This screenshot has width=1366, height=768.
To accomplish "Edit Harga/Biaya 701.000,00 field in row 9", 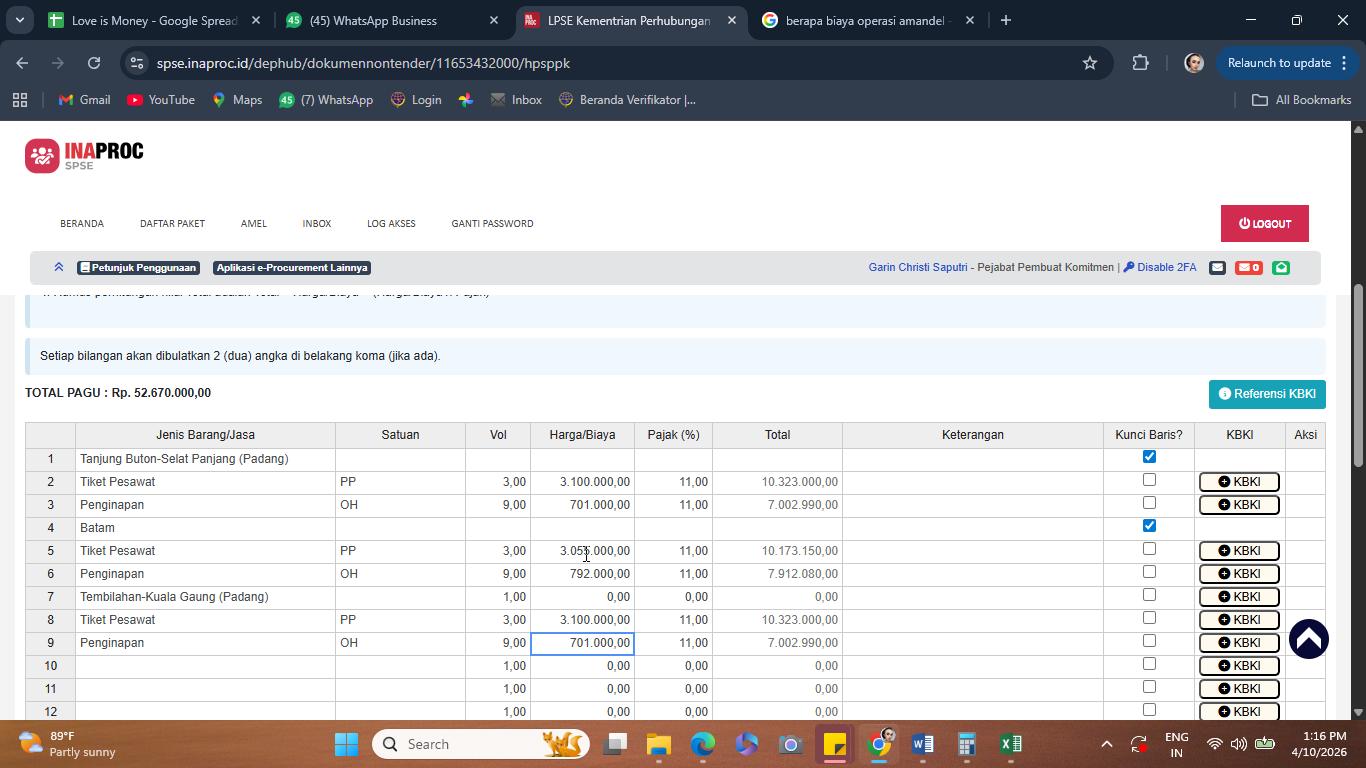I will pyautogui.click(x=582, y=643).
